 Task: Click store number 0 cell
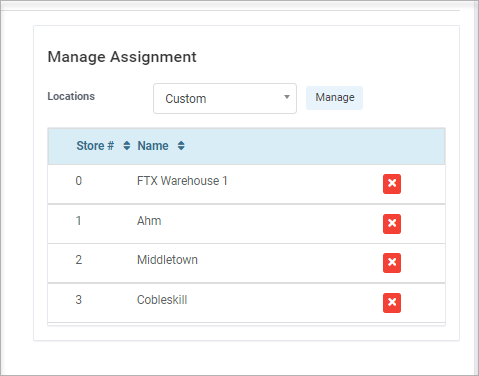click(79, 181)
